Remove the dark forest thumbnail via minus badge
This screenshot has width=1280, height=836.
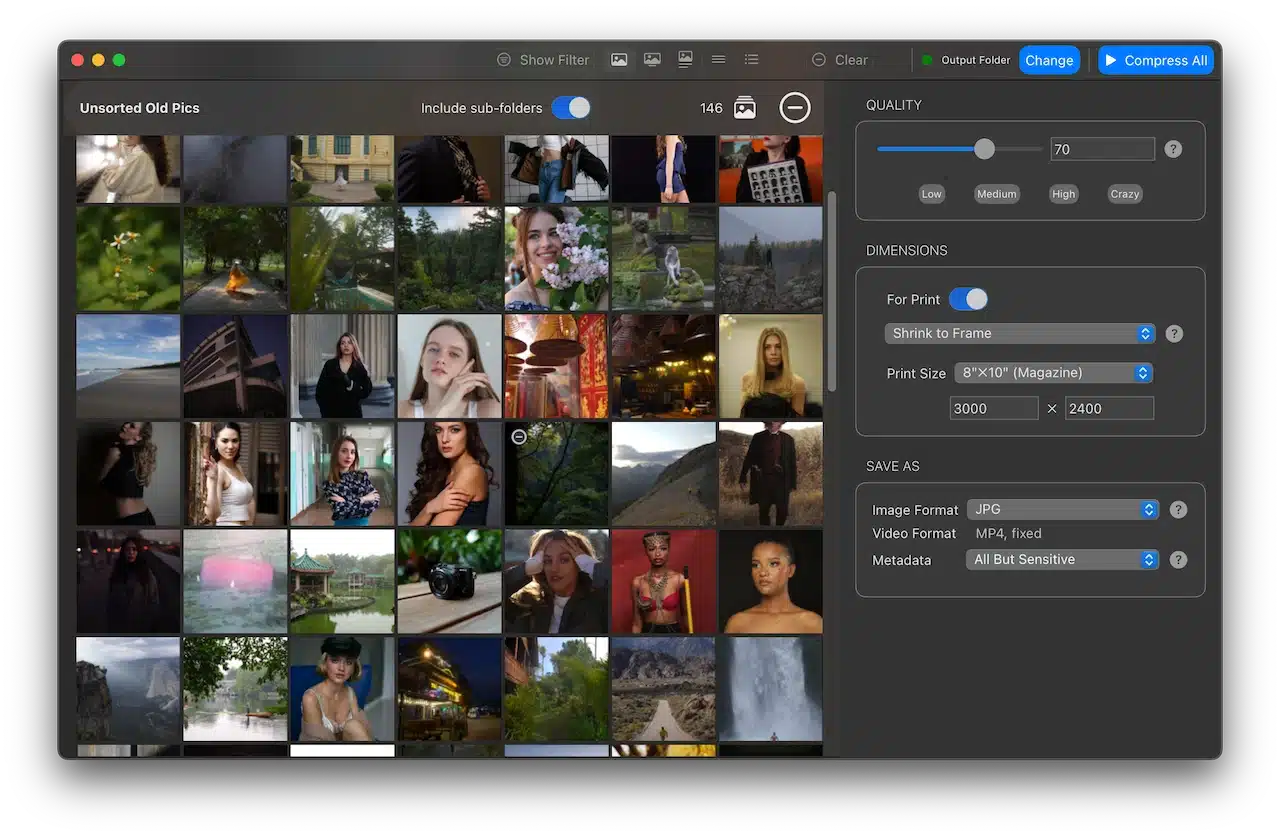518,436
